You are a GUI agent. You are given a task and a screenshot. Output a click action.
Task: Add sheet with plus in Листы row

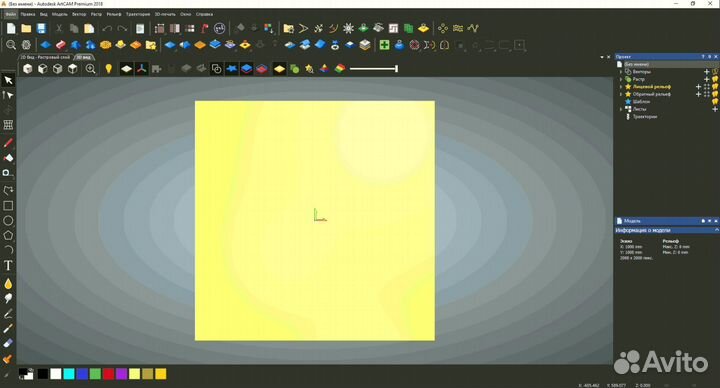(x=715, y=109)
